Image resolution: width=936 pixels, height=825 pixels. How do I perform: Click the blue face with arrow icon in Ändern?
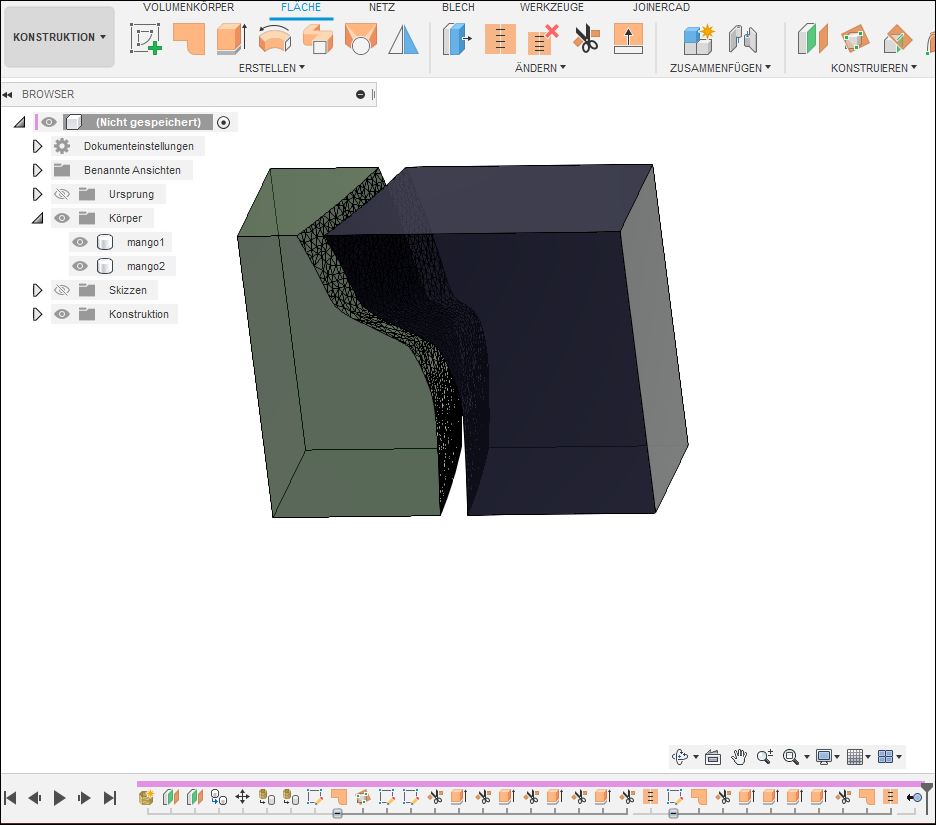pos(457,39)
